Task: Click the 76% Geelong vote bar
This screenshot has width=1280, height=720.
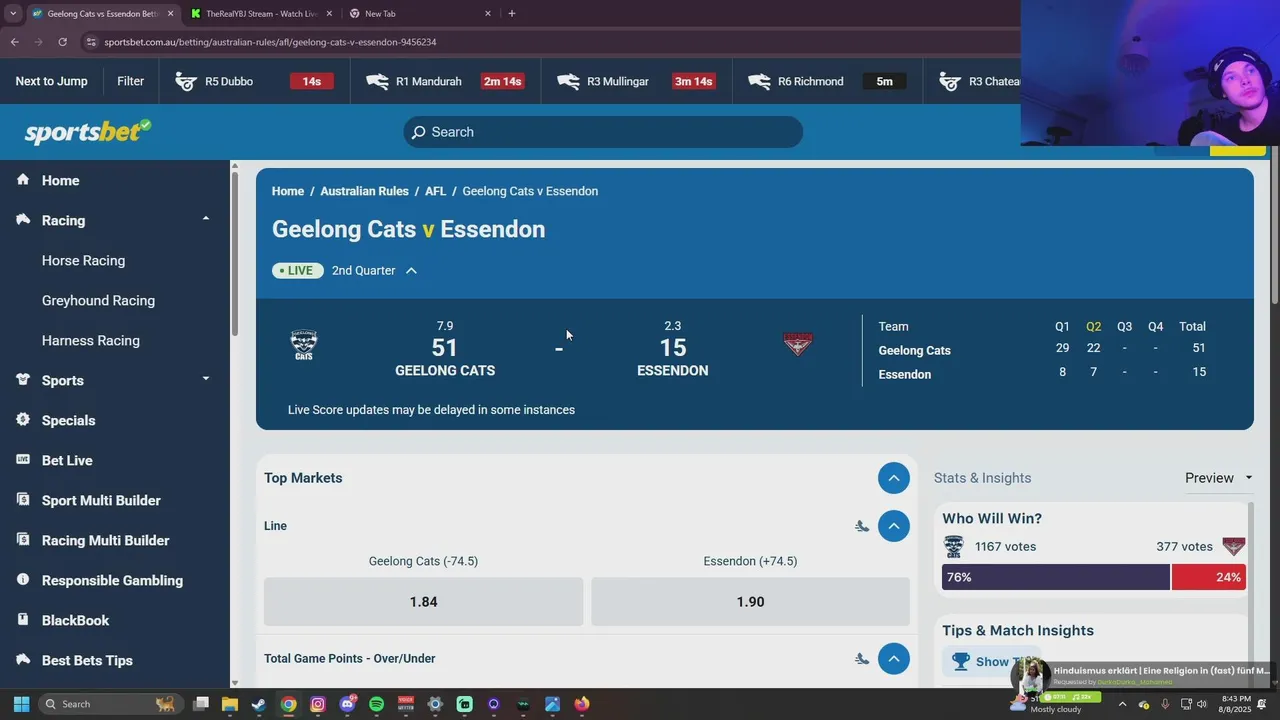Action: tap(1056, 577)
